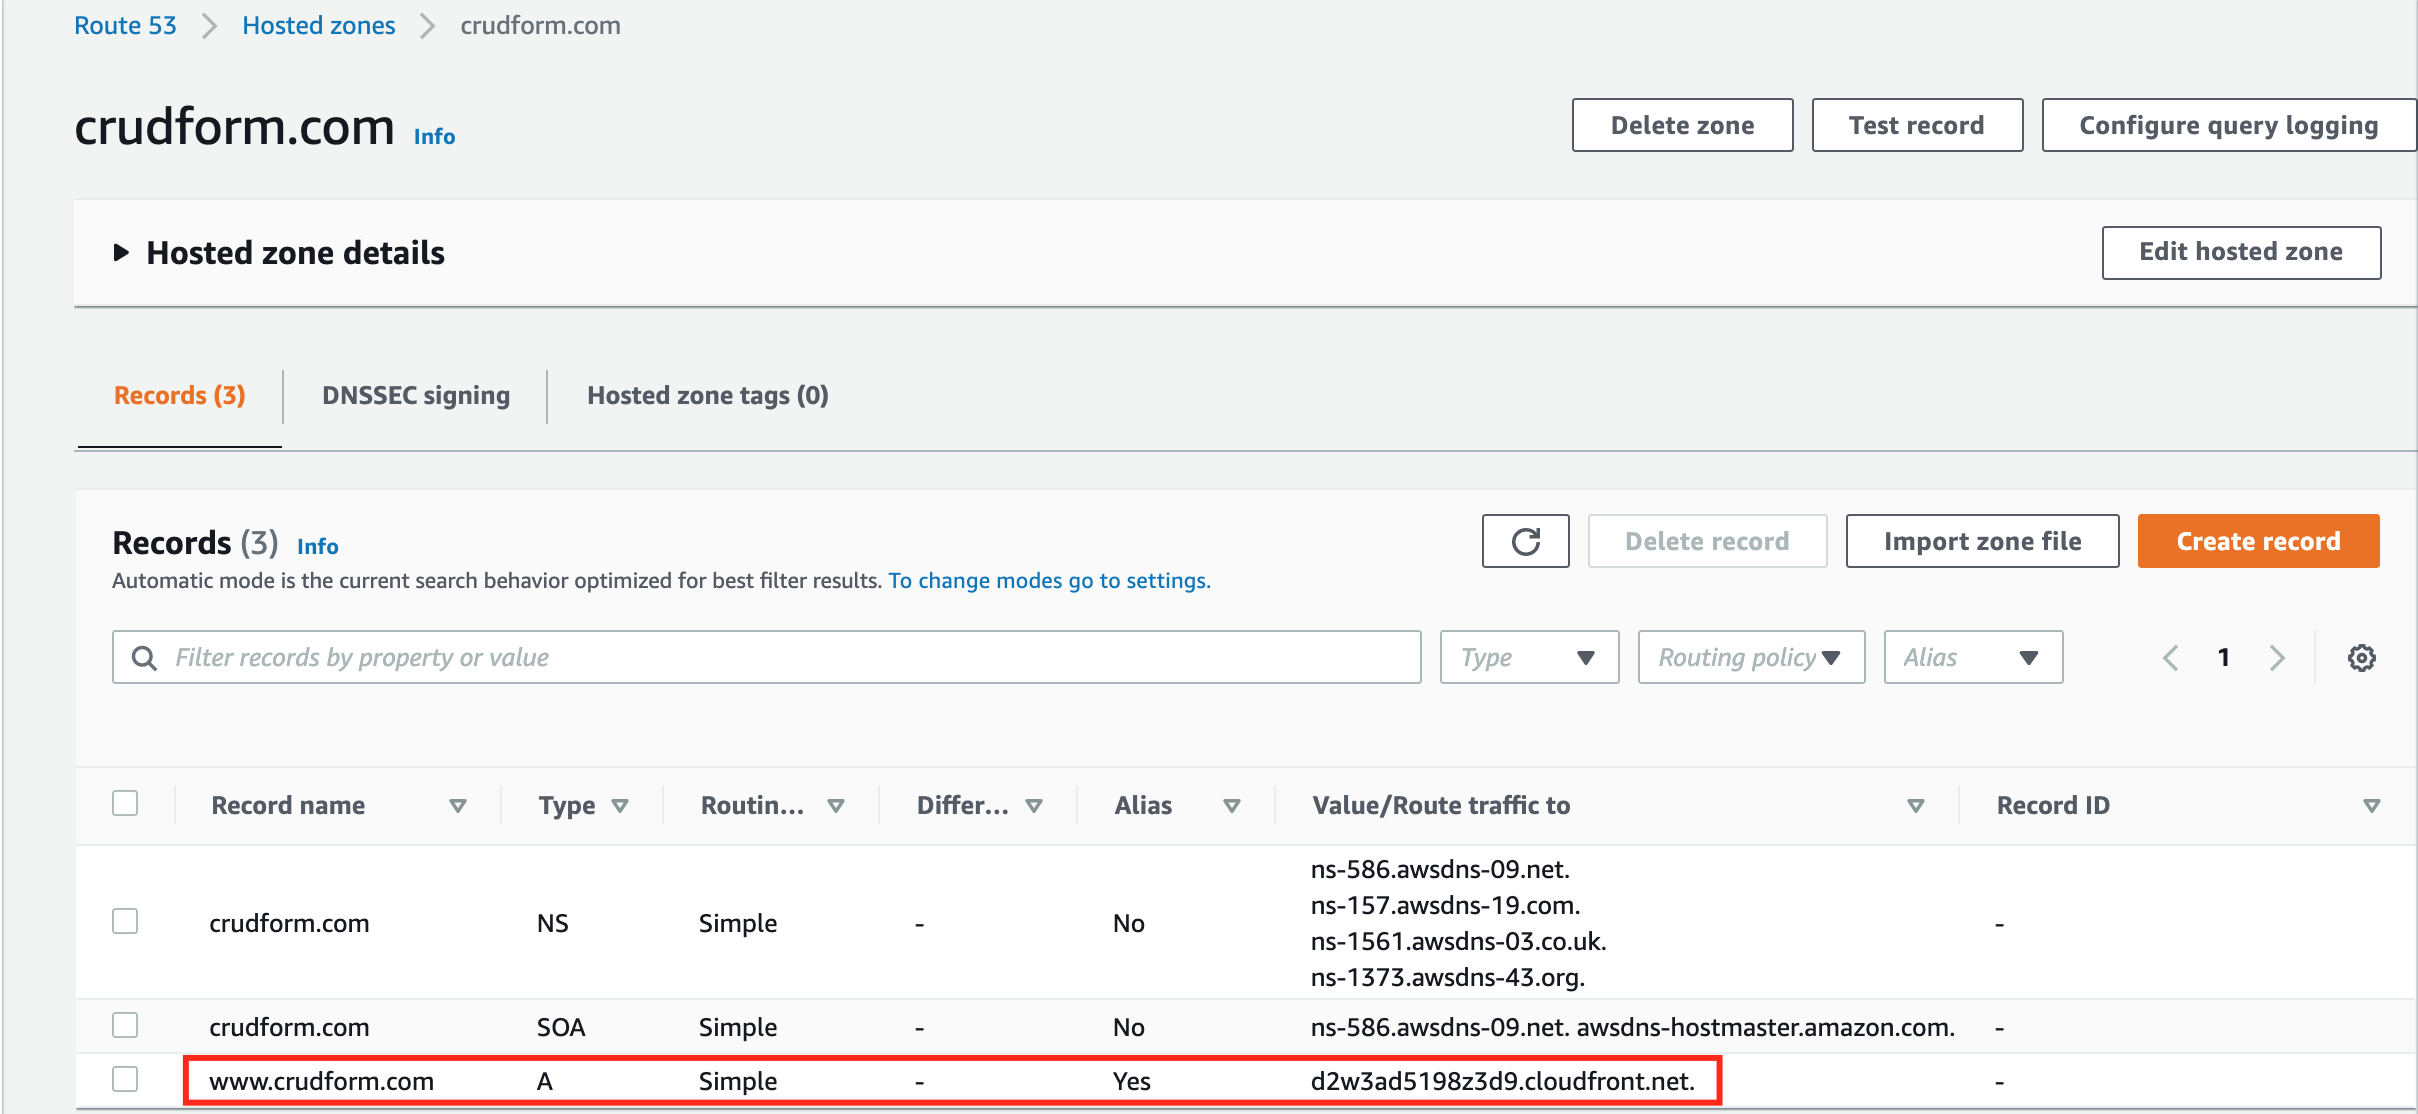Follow the Hosted zones breadcrumb link
This screenshot has height=1114, width=2418.
pyautogui.click(x=318, y=25)
